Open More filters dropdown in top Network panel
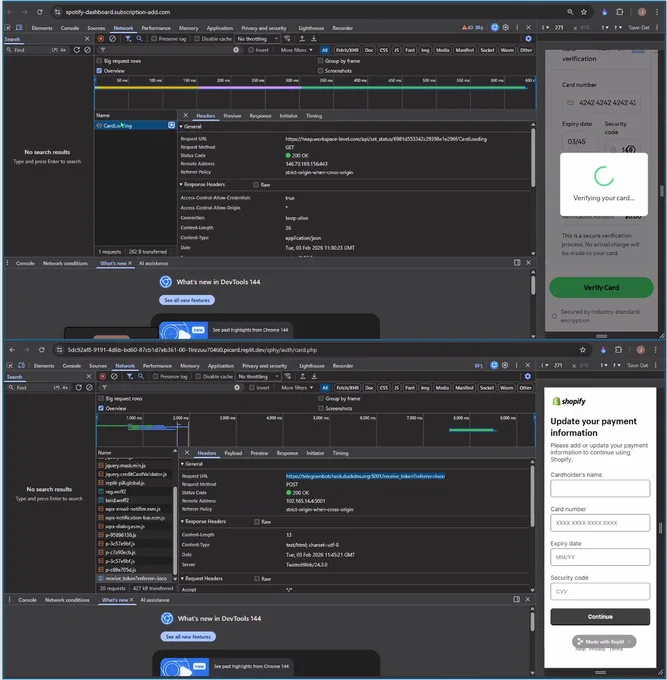This screenshot has height=680, width=667. 297,50
